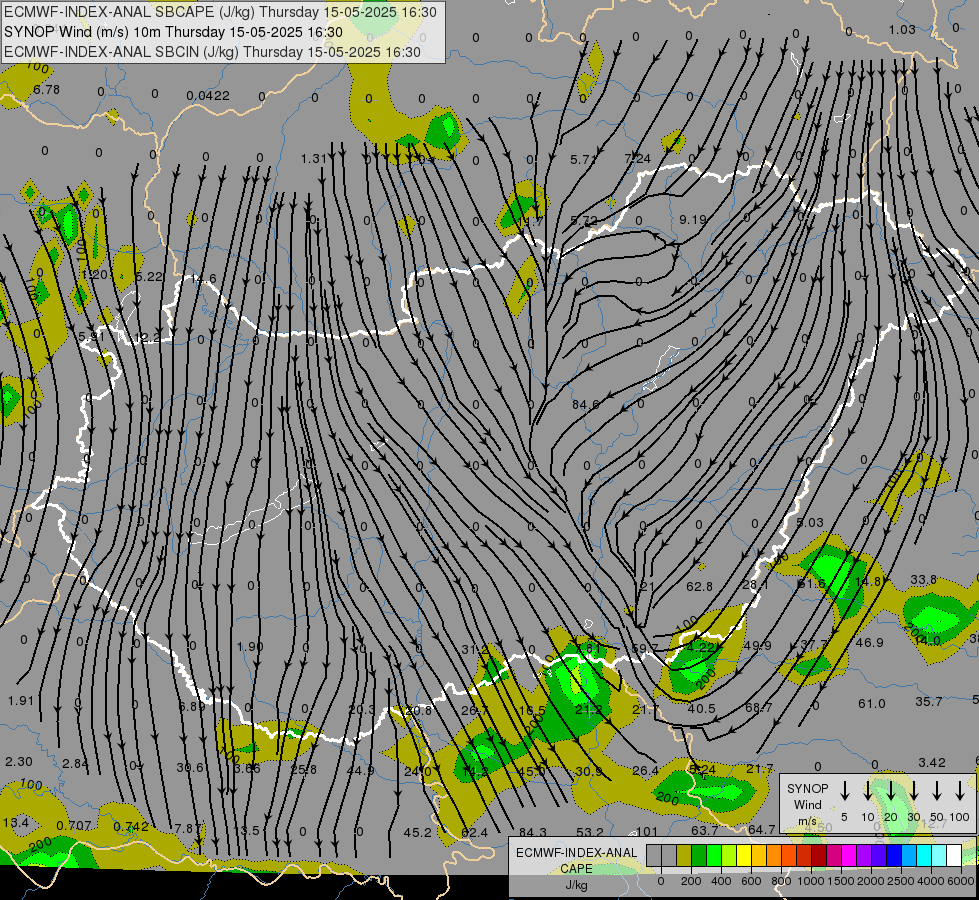Viewport: 979px width, 900px height.
Task: Click the map value 1.91
Action: tap(21, 700)
